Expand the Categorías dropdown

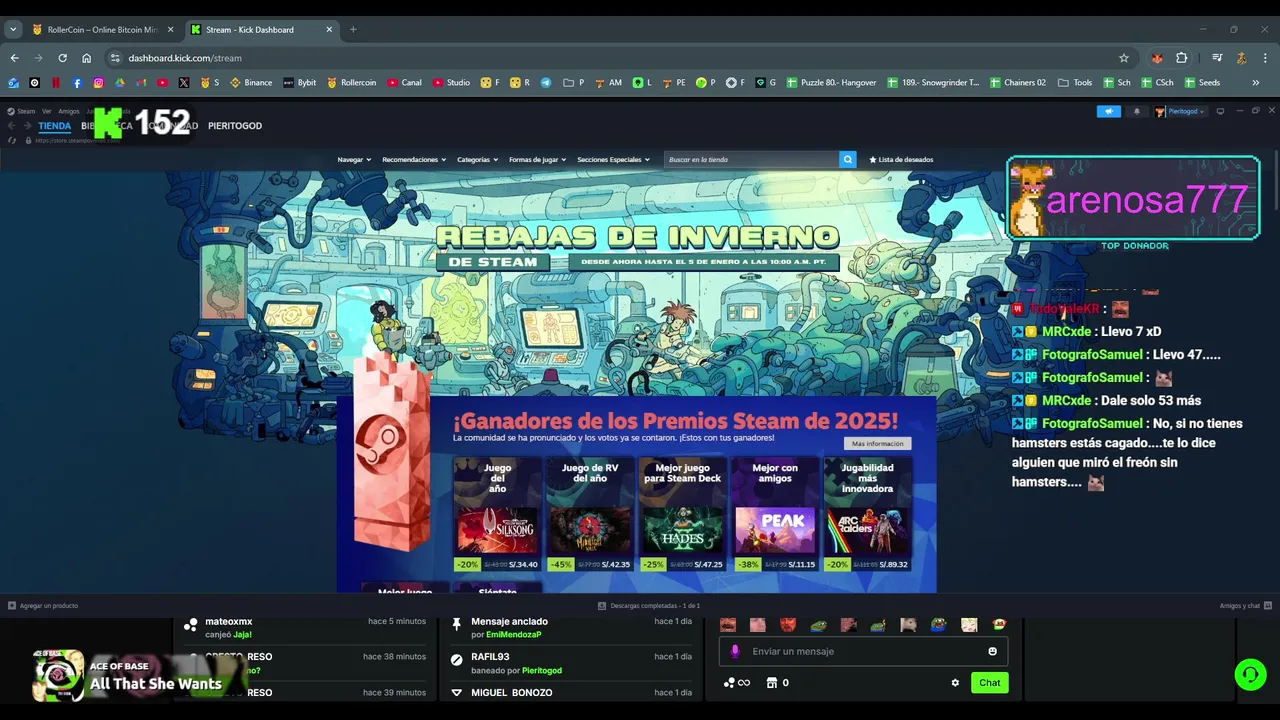pos(478,159)
